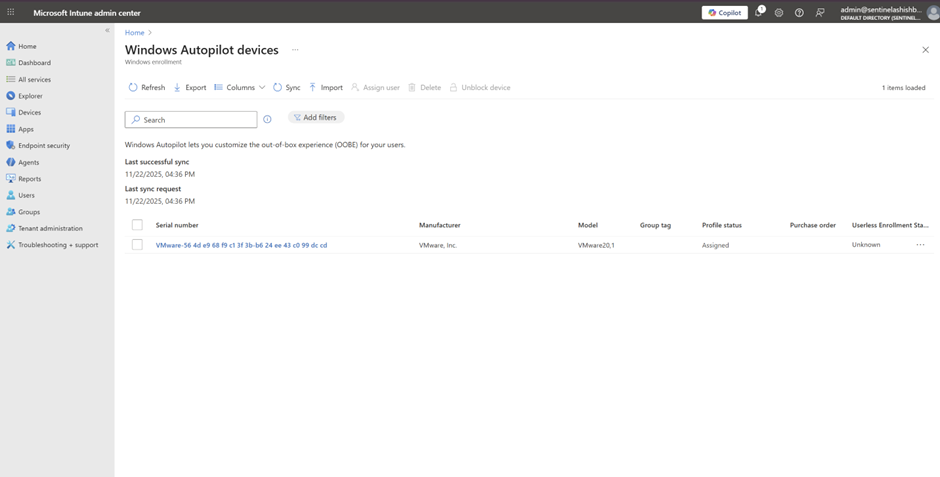Click the Refresh toolbar icon

coord(133,88)
